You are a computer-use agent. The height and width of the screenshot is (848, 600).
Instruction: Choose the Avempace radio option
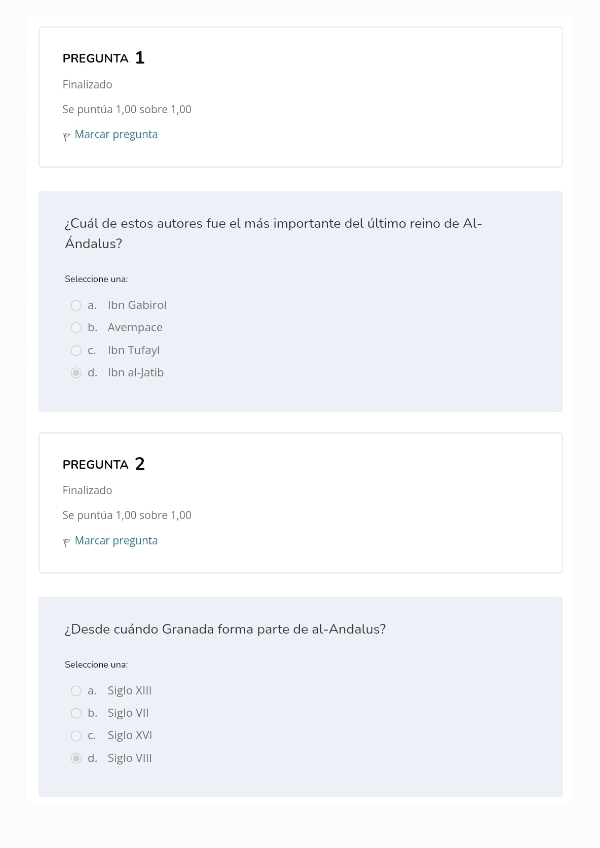click(76, 328)
